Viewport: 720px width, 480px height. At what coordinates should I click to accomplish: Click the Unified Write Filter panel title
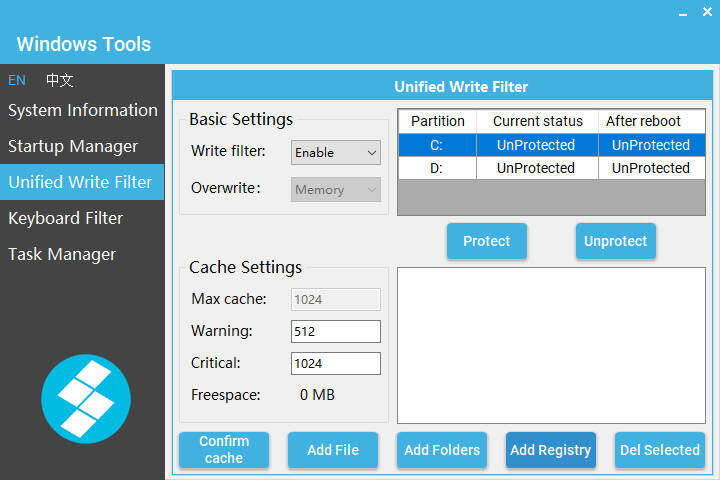click(x=461, y=87)
